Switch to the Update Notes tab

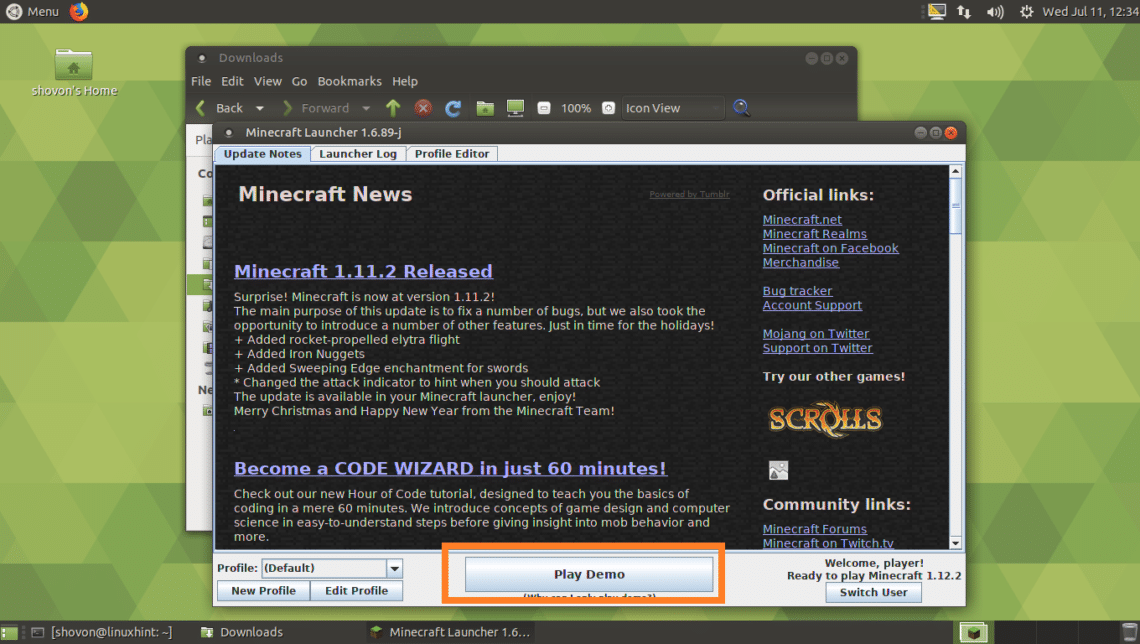262,154
